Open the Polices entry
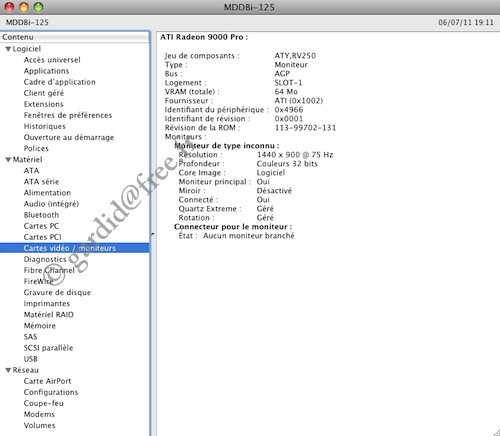500x436 pixels. click(x=36, y=148)
